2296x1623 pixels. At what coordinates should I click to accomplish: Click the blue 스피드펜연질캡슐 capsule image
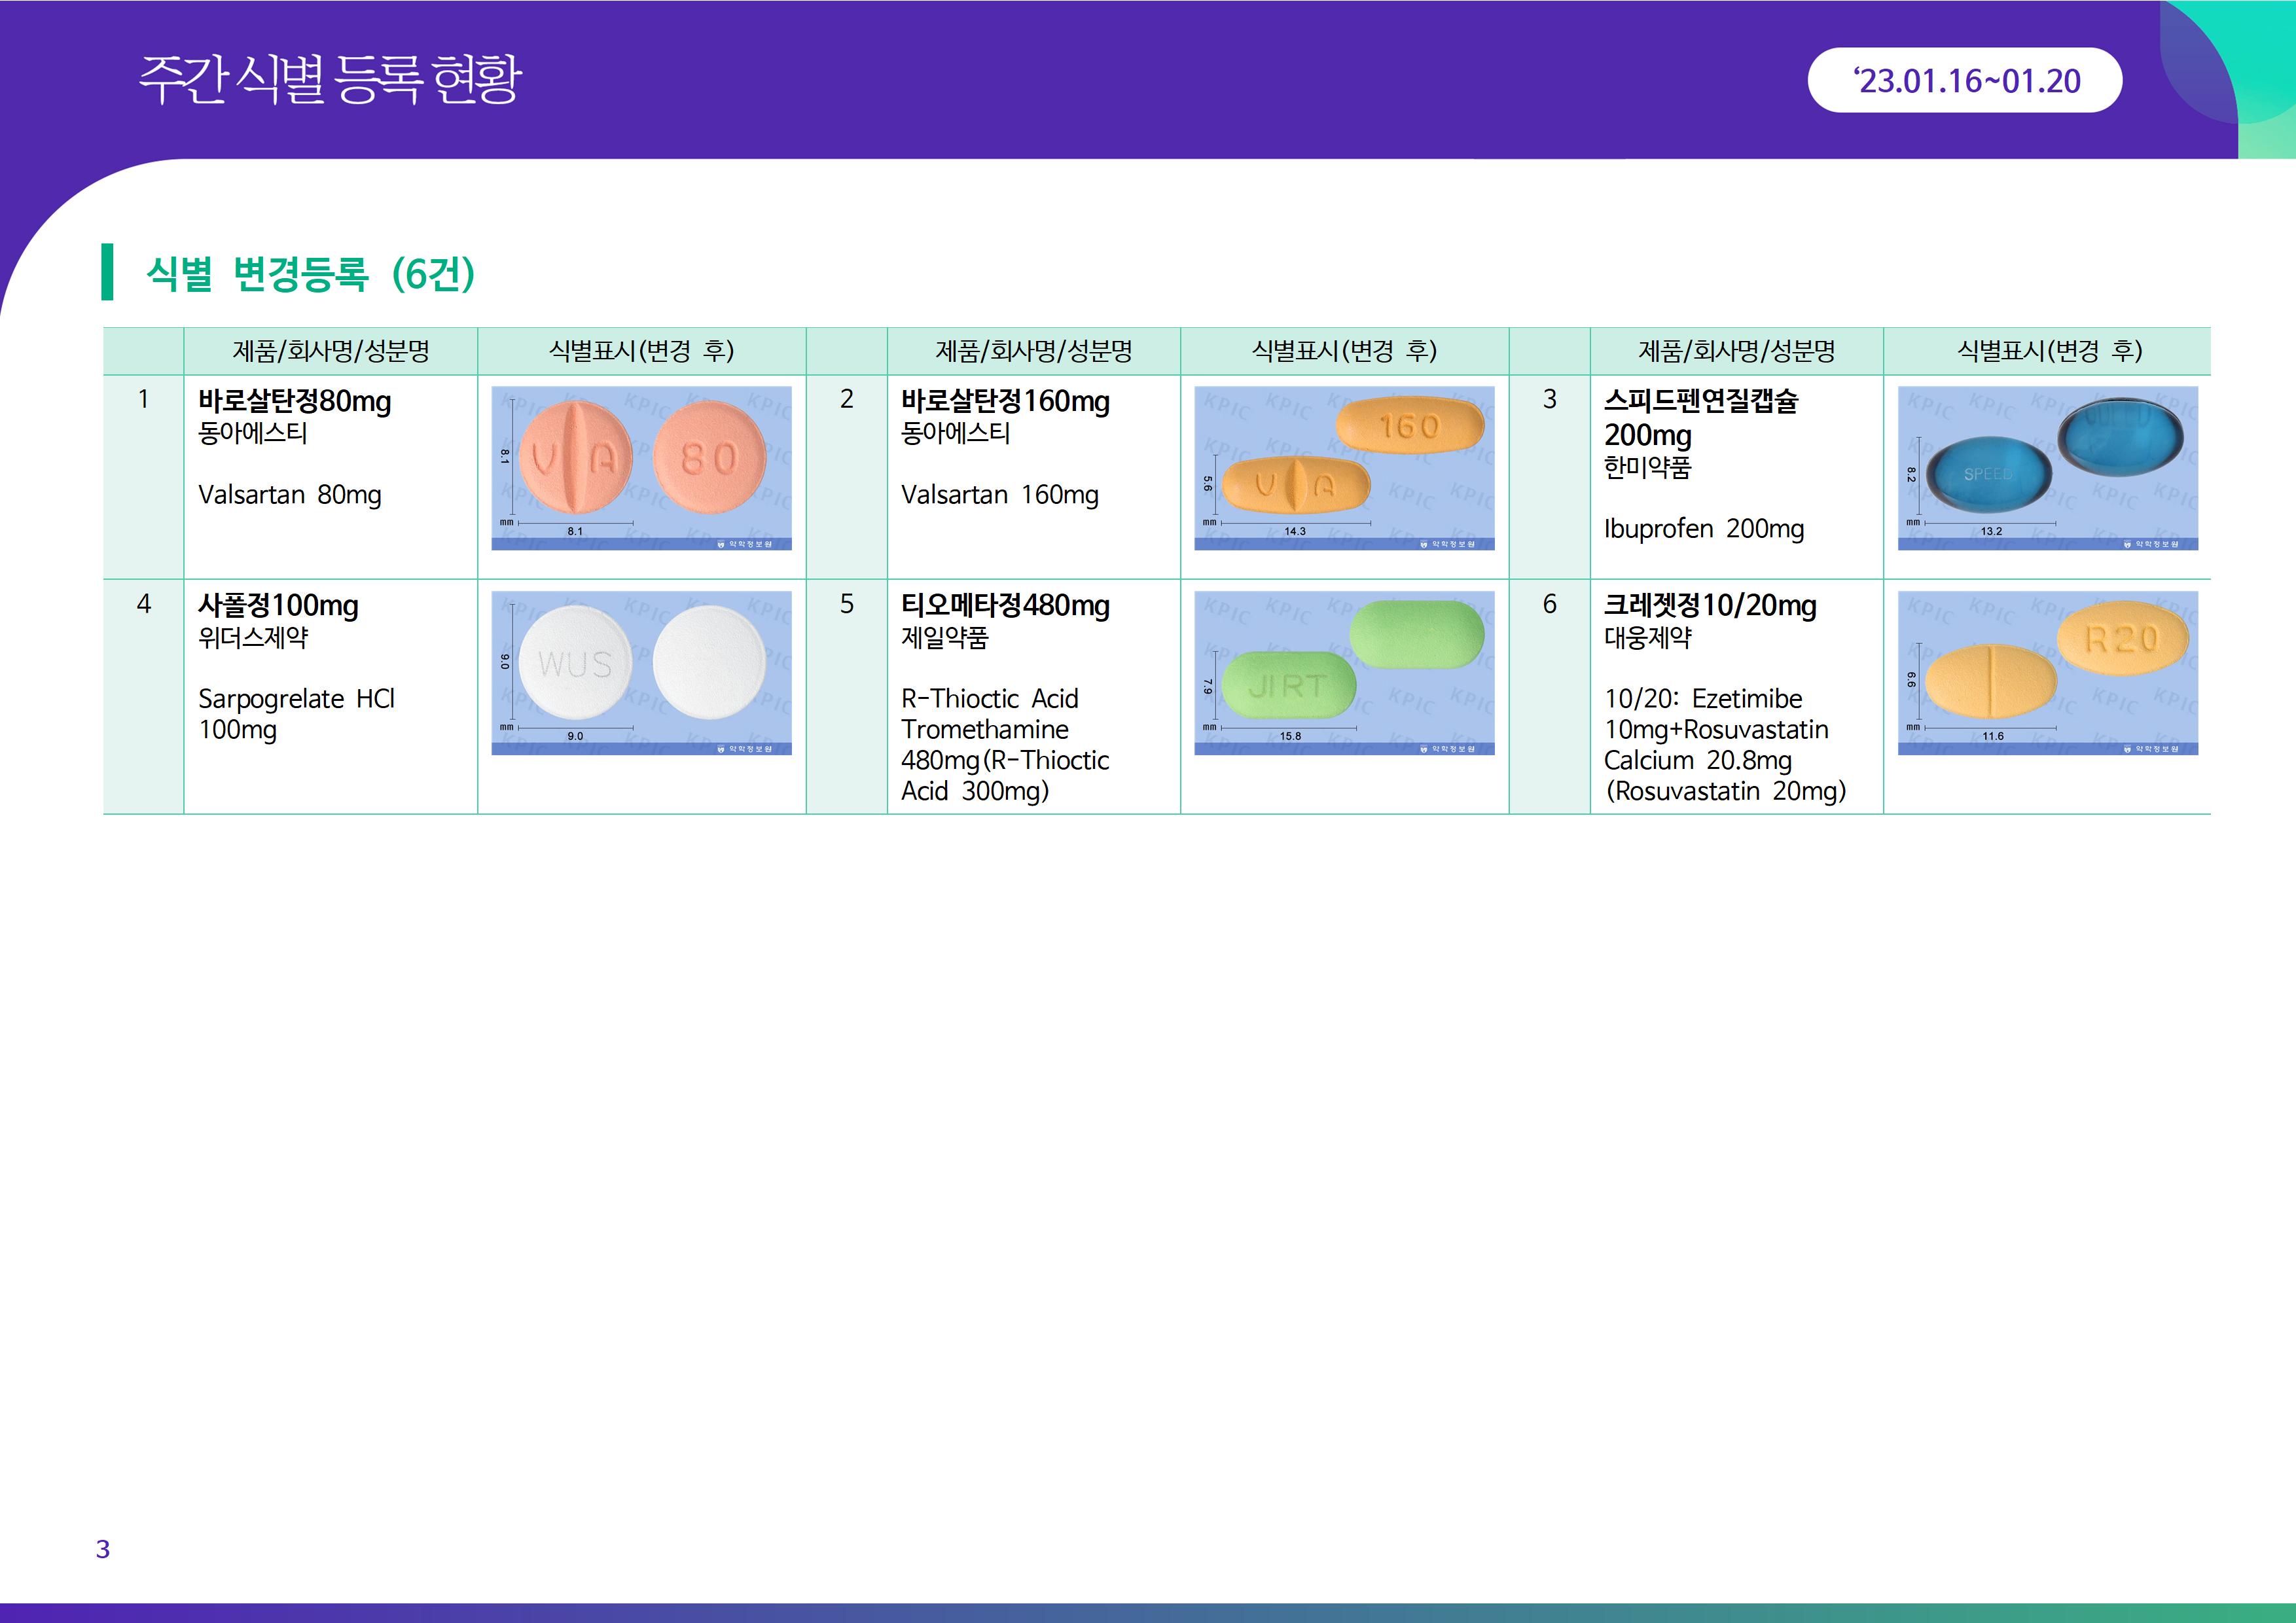2047,467
